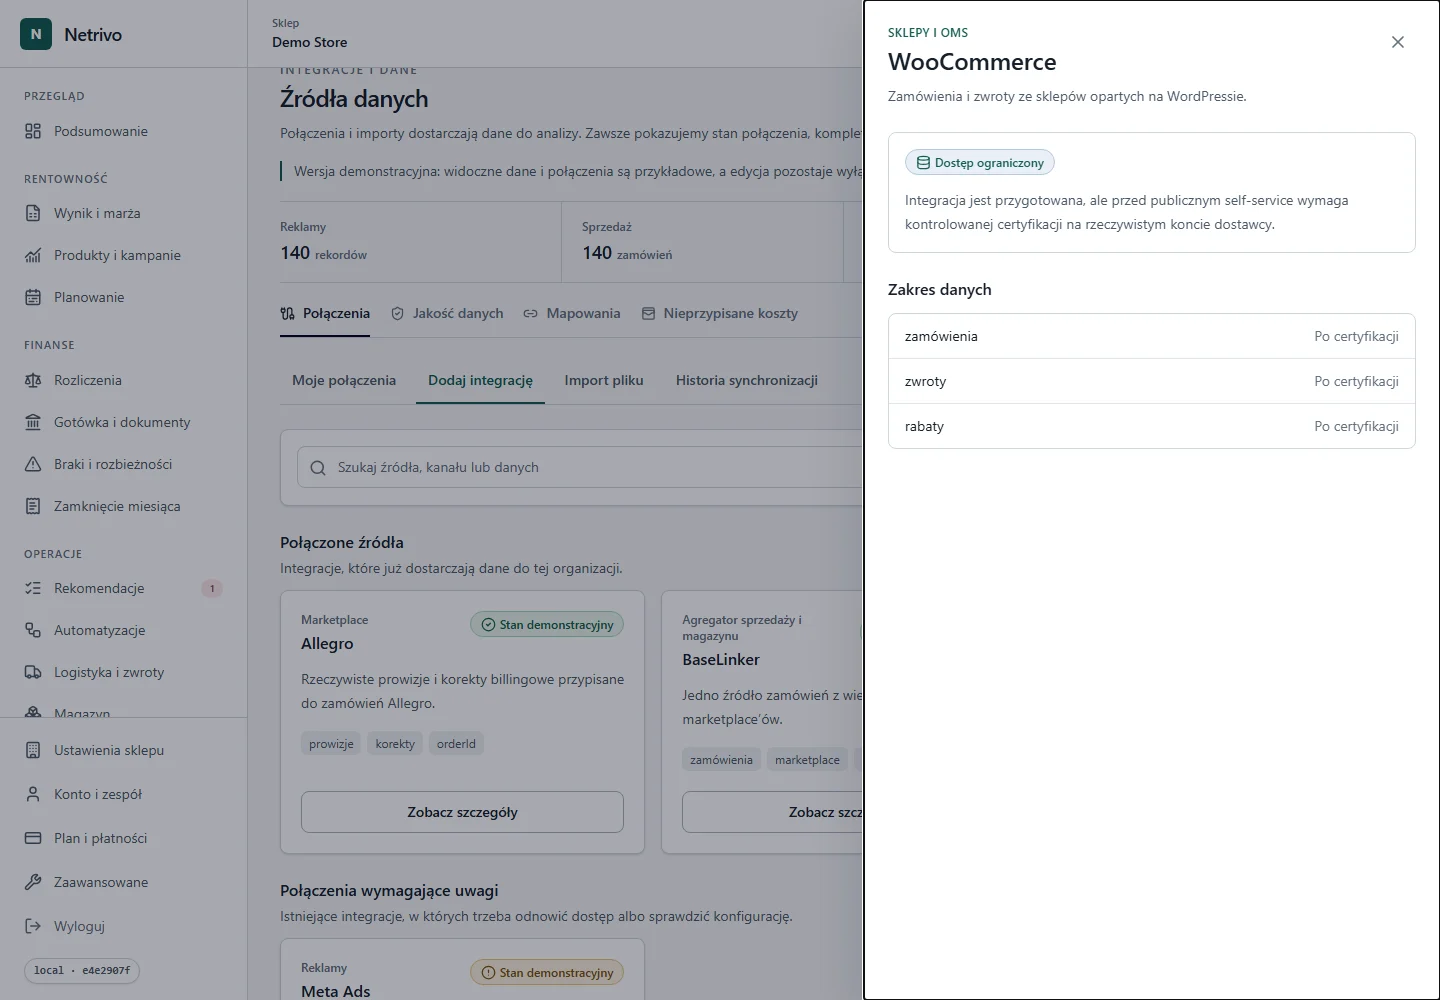The width and height of the screenshot is (1440, 1000).
Task: Select the zamówienia row in Zakres danych
Action: click(1152, 336)
